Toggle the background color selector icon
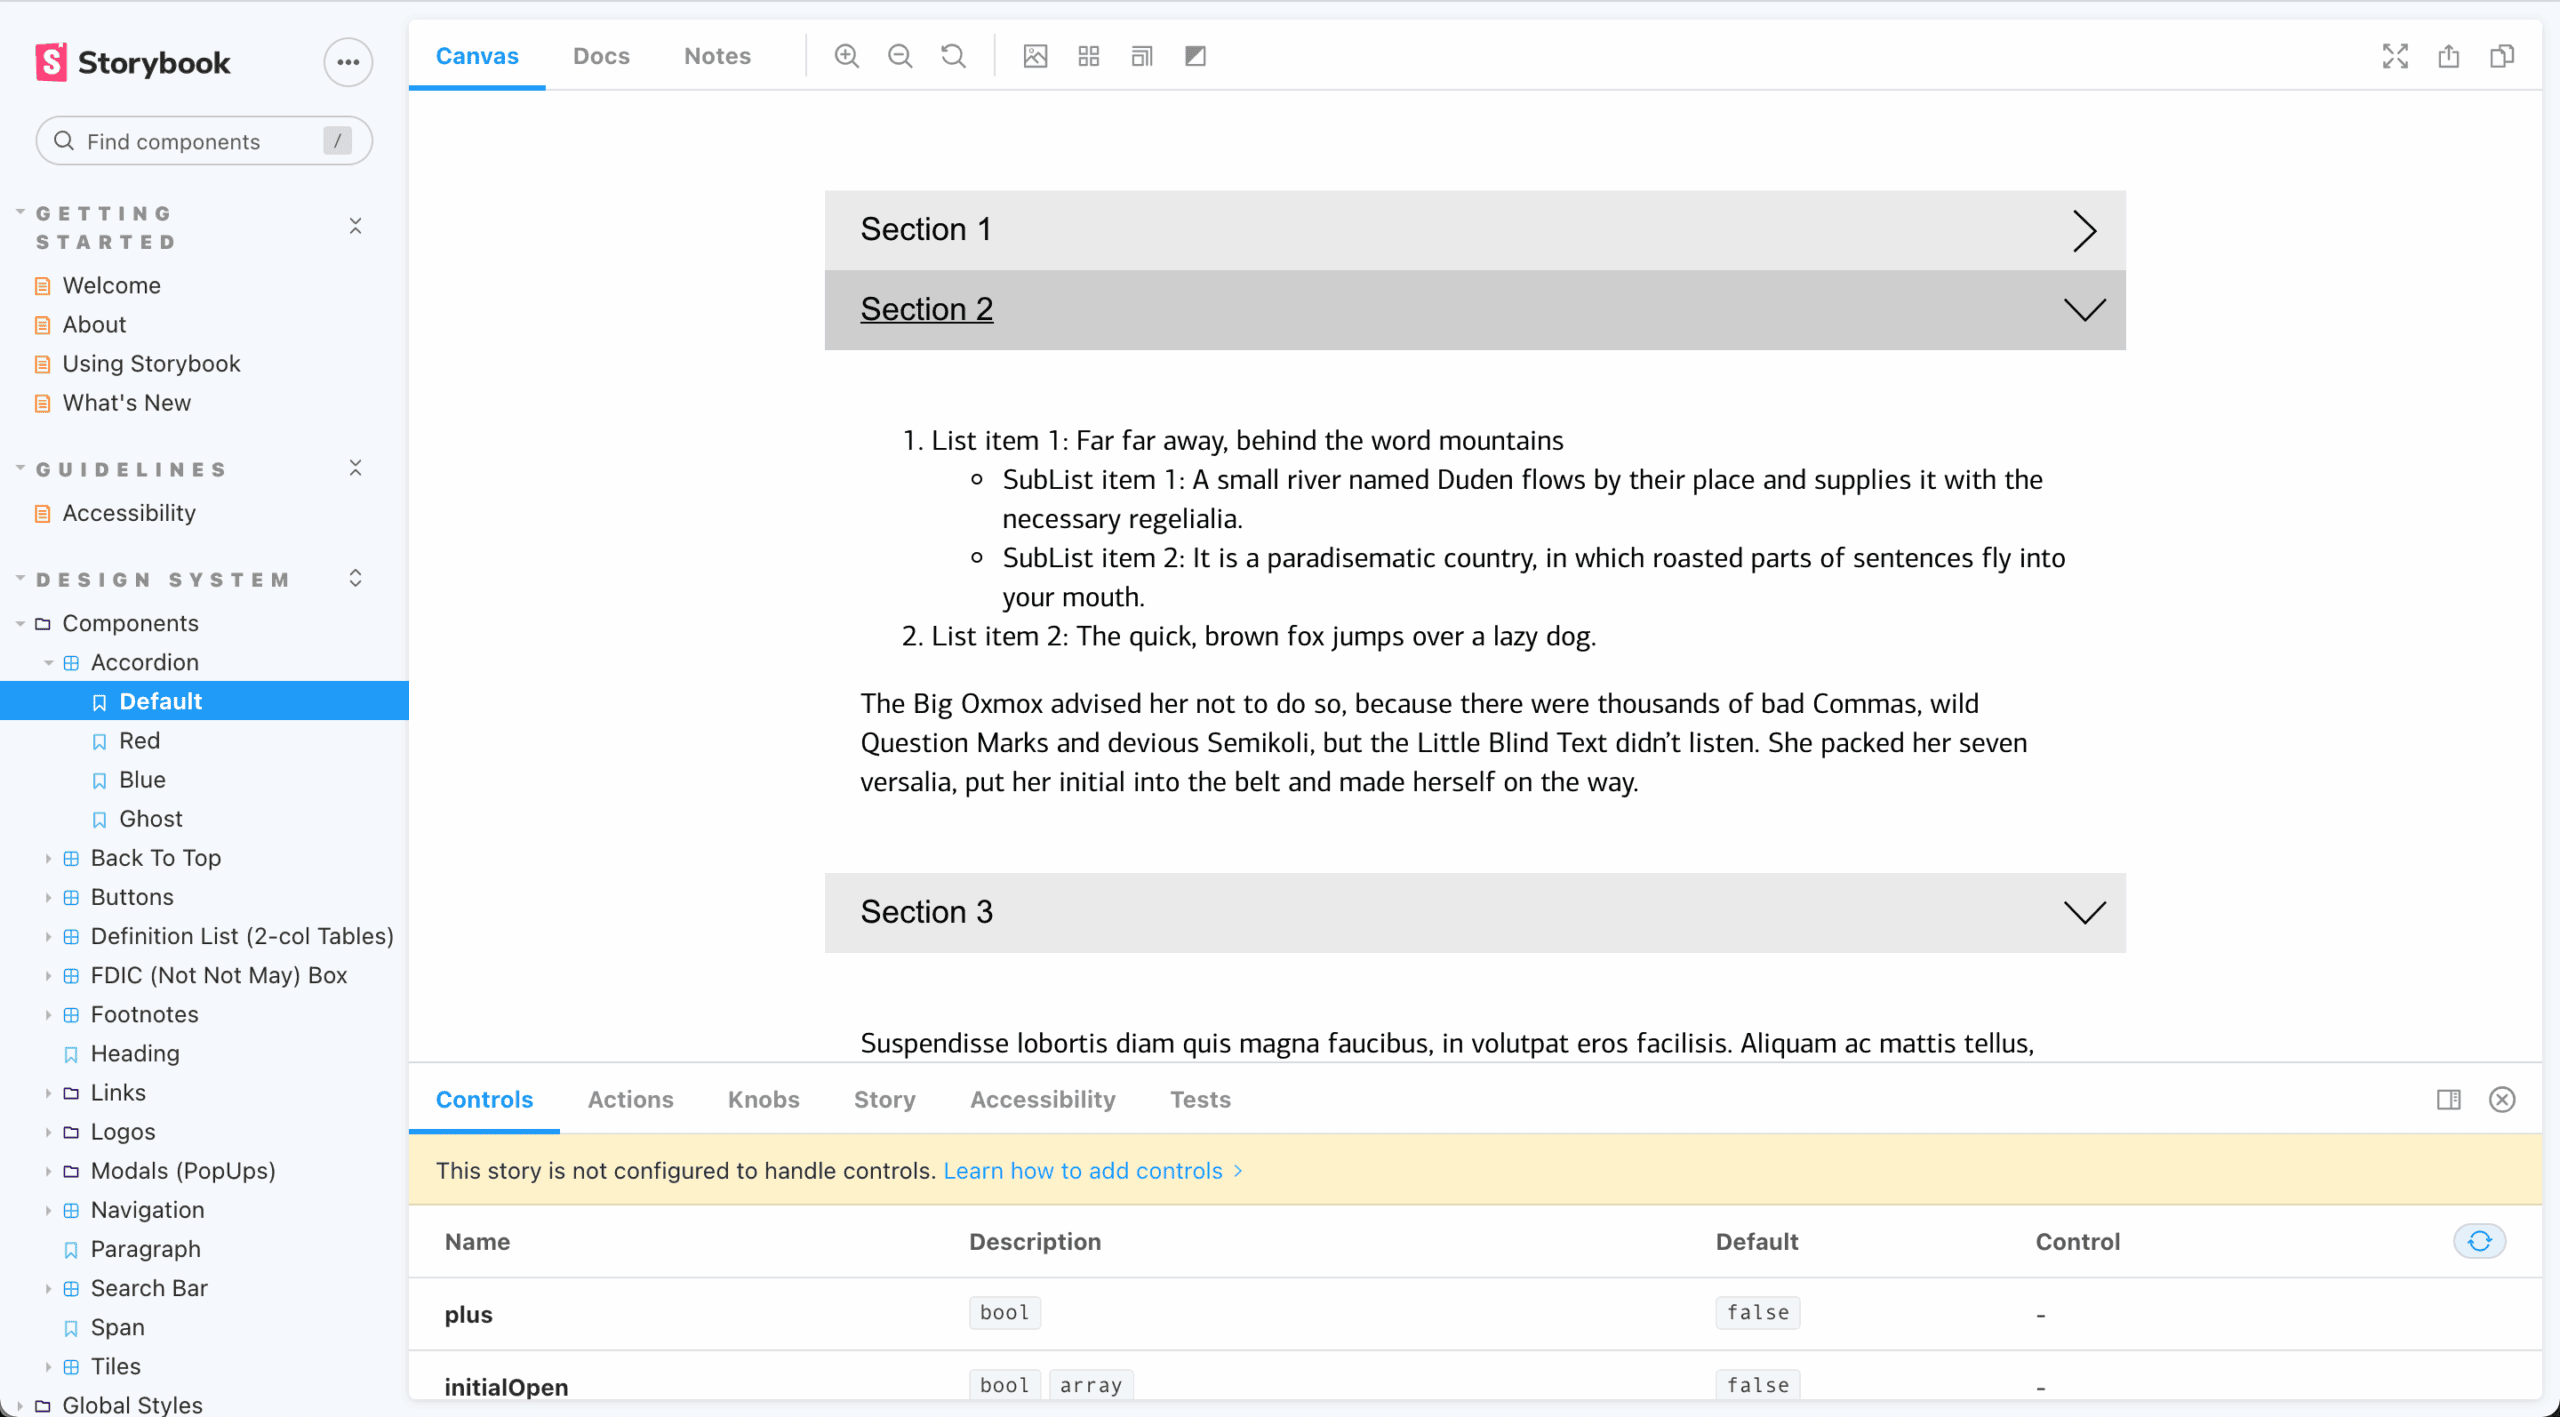2560x1417 pixels. click(1035, 56)
